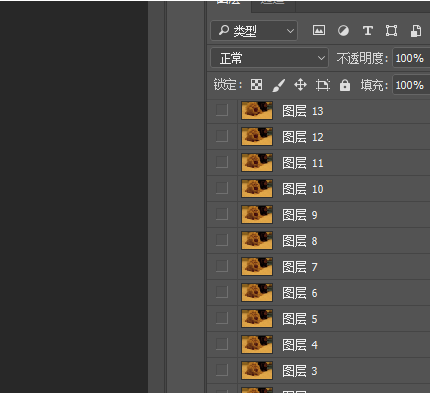Show 图层 10 visibility box
Screen dimensions: 430x393
(222, 188)
